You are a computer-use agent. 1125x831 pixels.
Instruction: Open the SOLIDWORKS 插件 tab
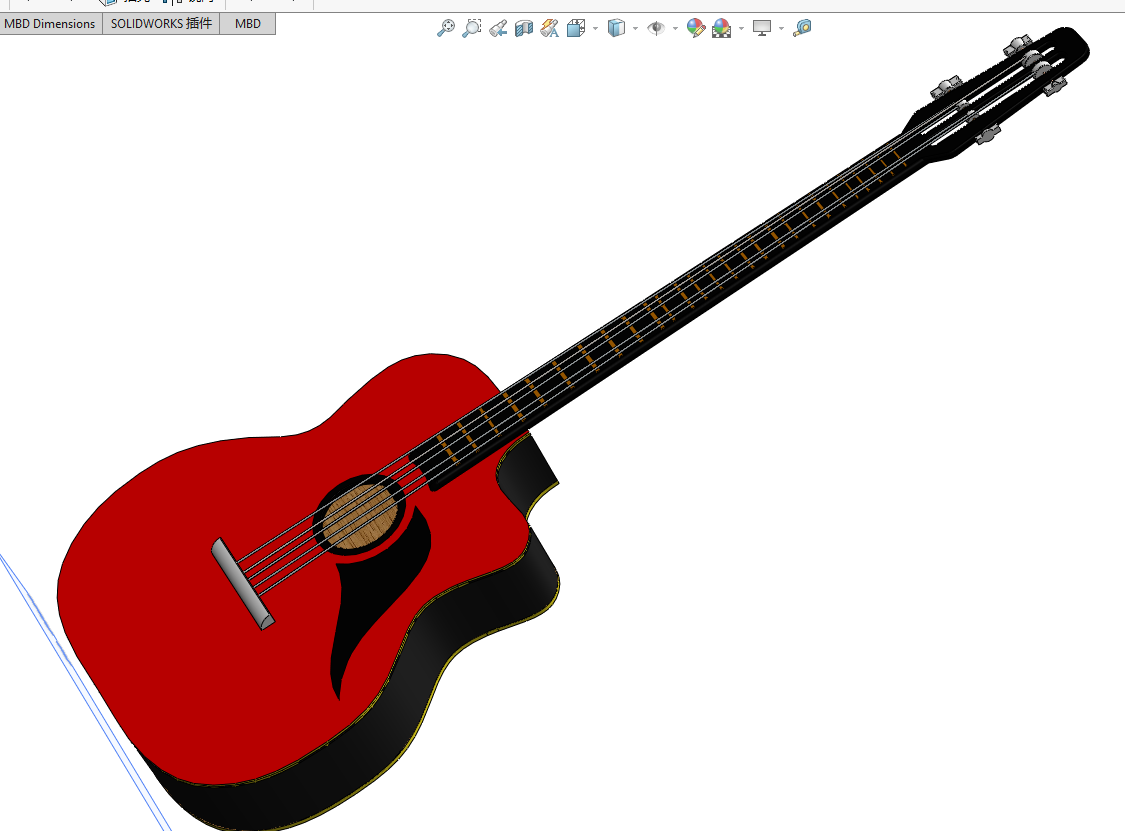(161, 24)
